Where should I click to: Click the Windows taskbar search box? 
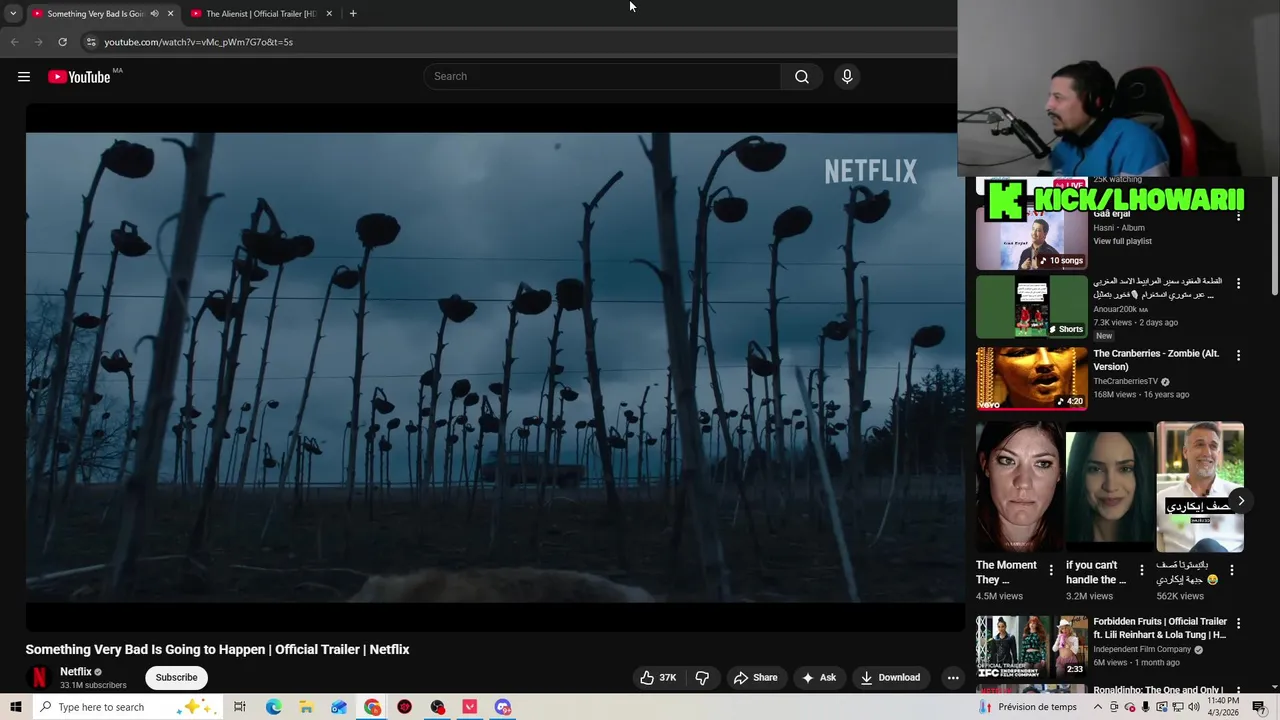click(128, 707)
